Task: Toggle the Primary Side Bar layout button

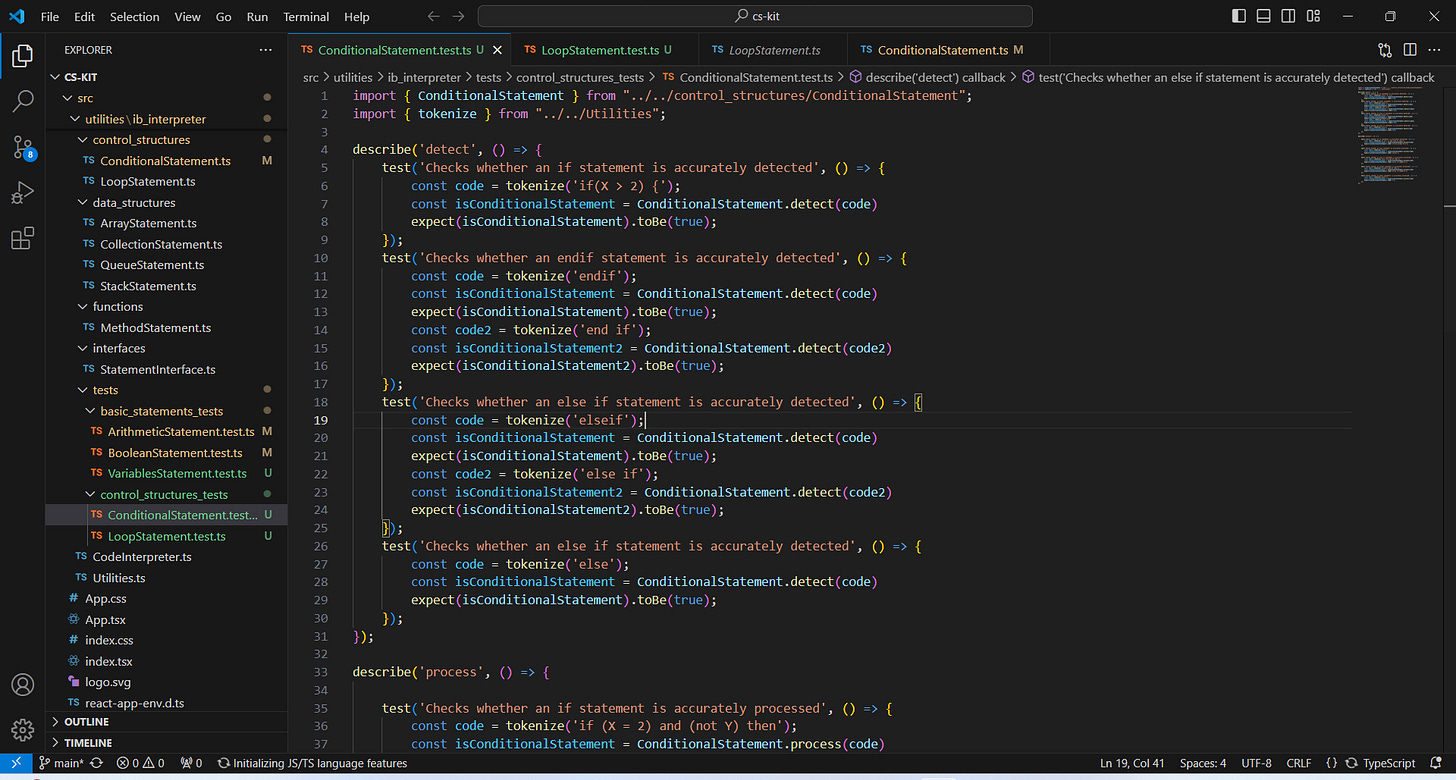Action: pos(1239,16)
